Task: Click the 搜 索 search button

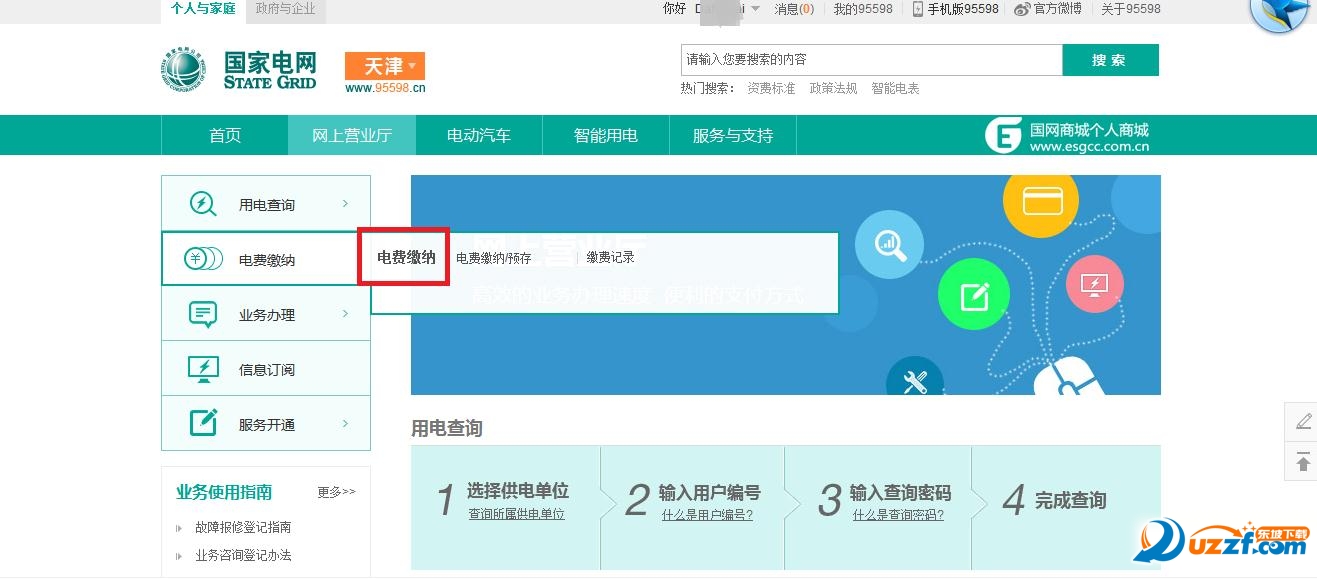Action: 1110,59
